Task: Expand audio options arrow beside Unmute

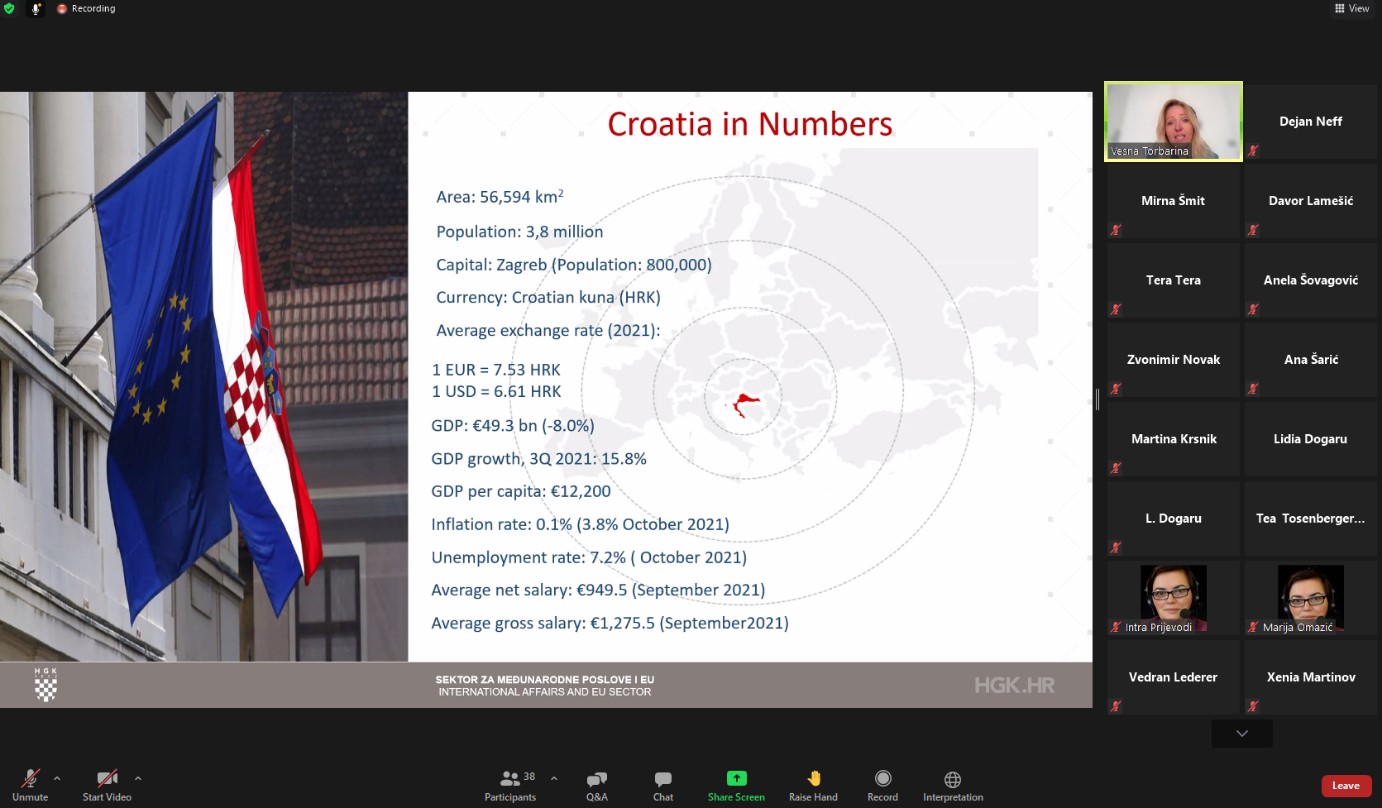Action: [x=57, y=778]
